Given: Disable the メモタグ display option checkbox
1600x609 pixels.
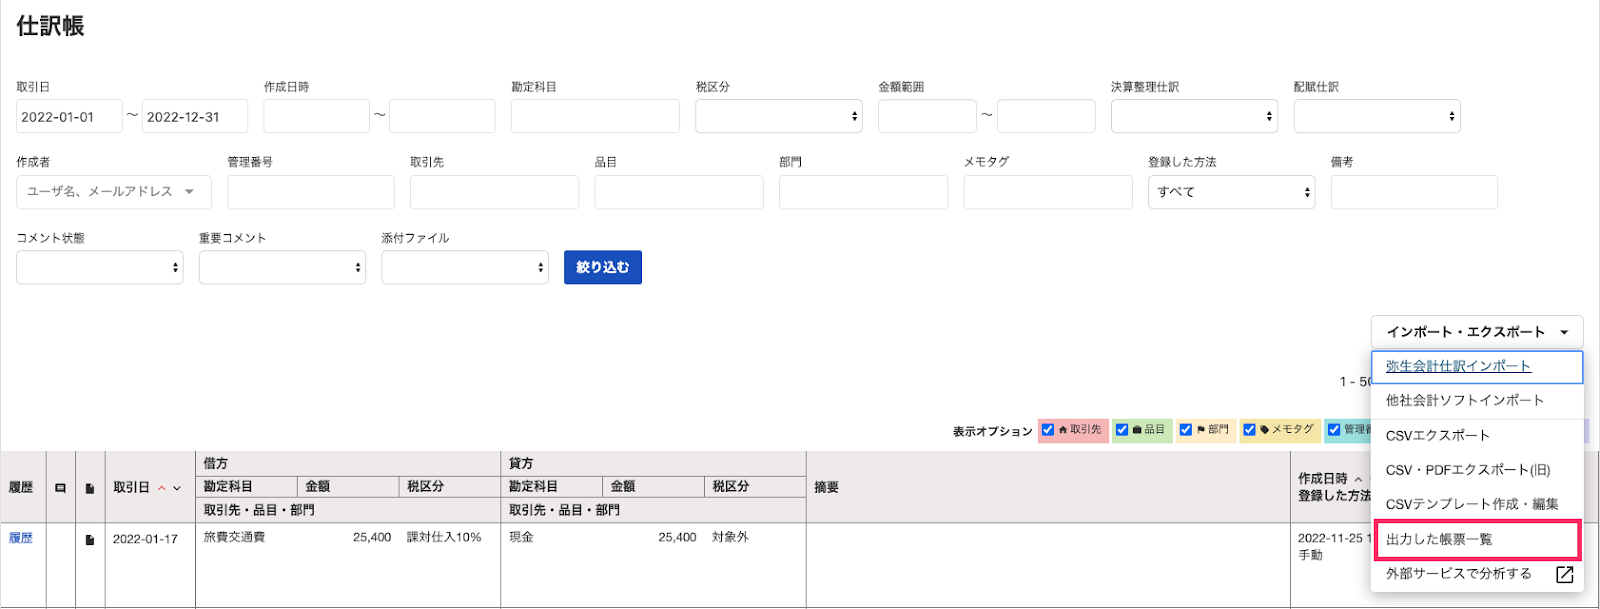Looking at the screenshot, I should 1249,430.
